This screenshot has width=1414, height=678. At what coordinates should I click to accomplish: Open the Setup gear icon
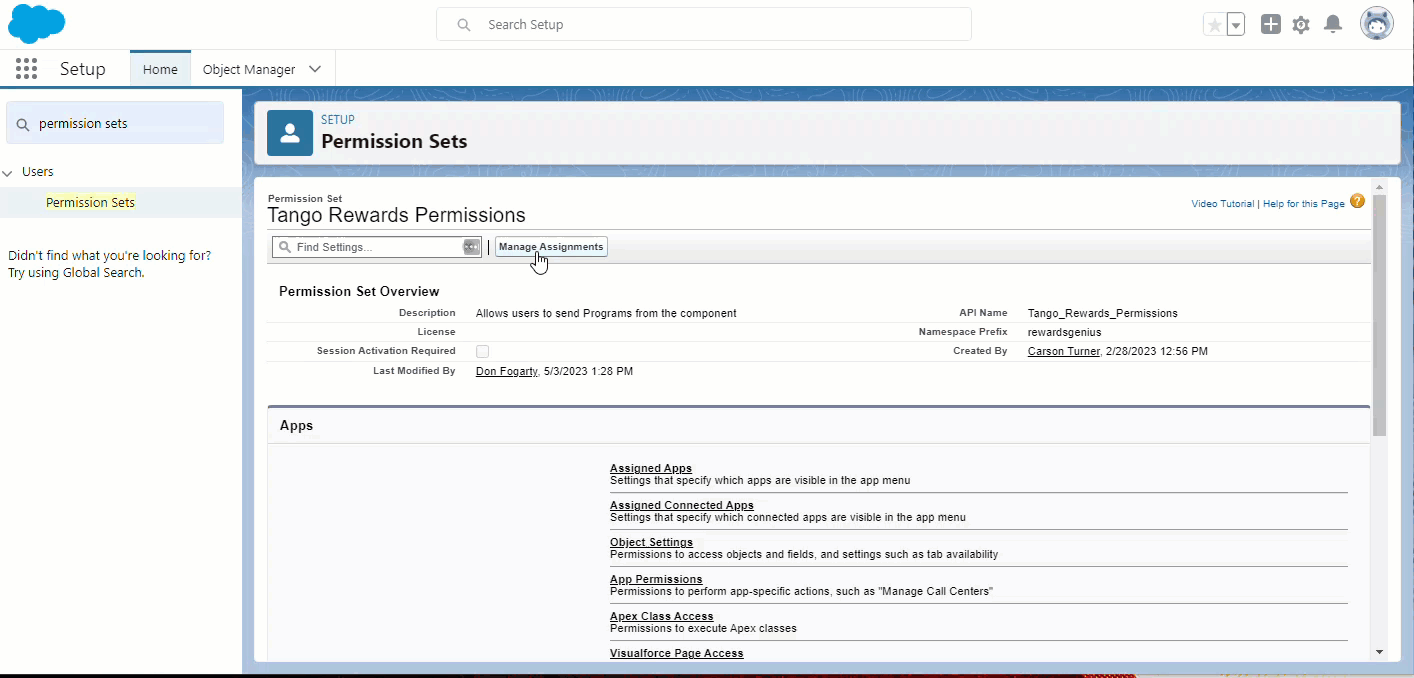coord(1301,24)
